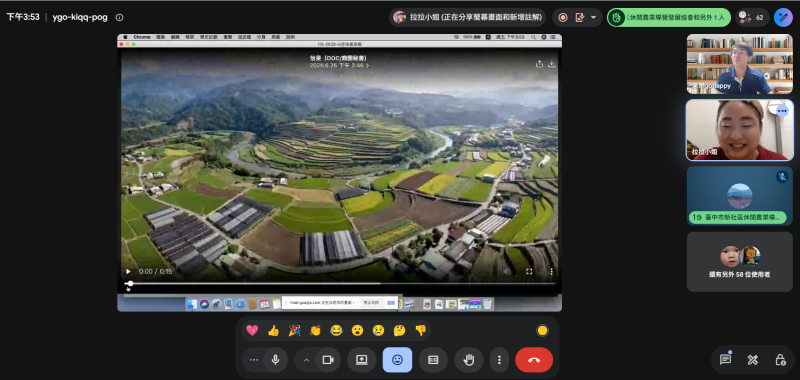Open Gemini magic pencil button
Screen dimensions: 800x380
point(783,17)
